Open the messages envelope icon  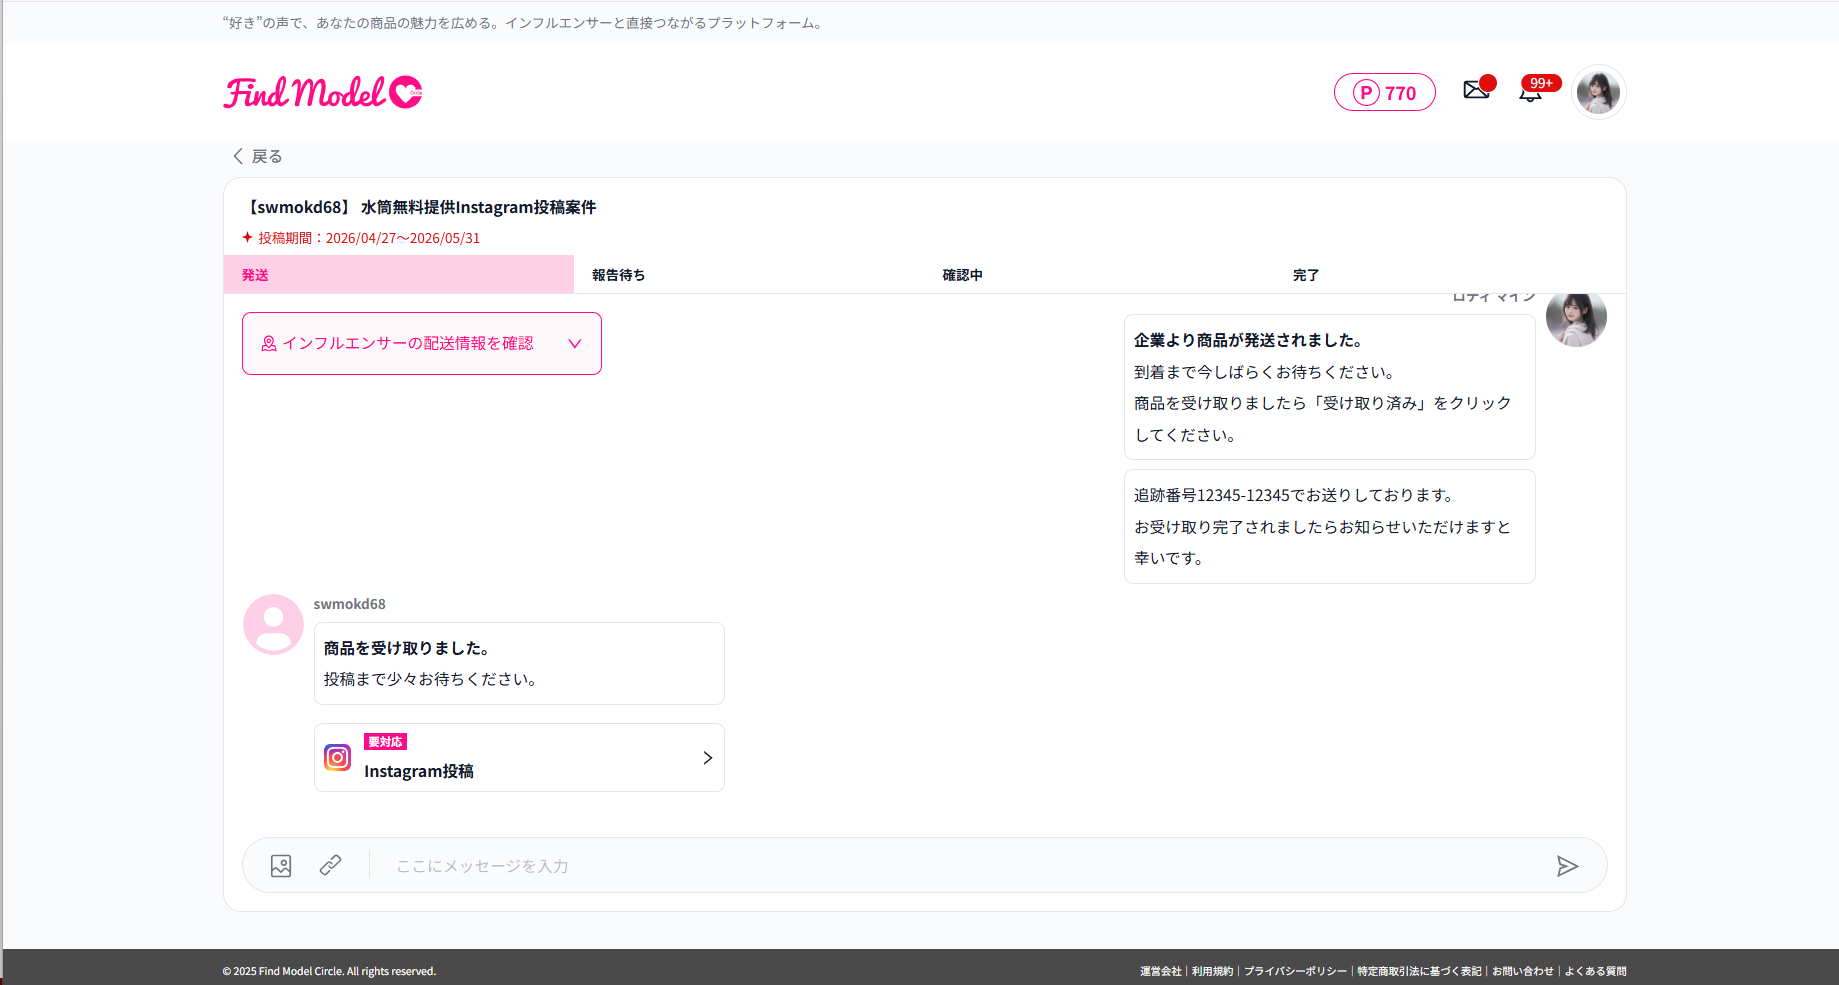click(1476, 90)
